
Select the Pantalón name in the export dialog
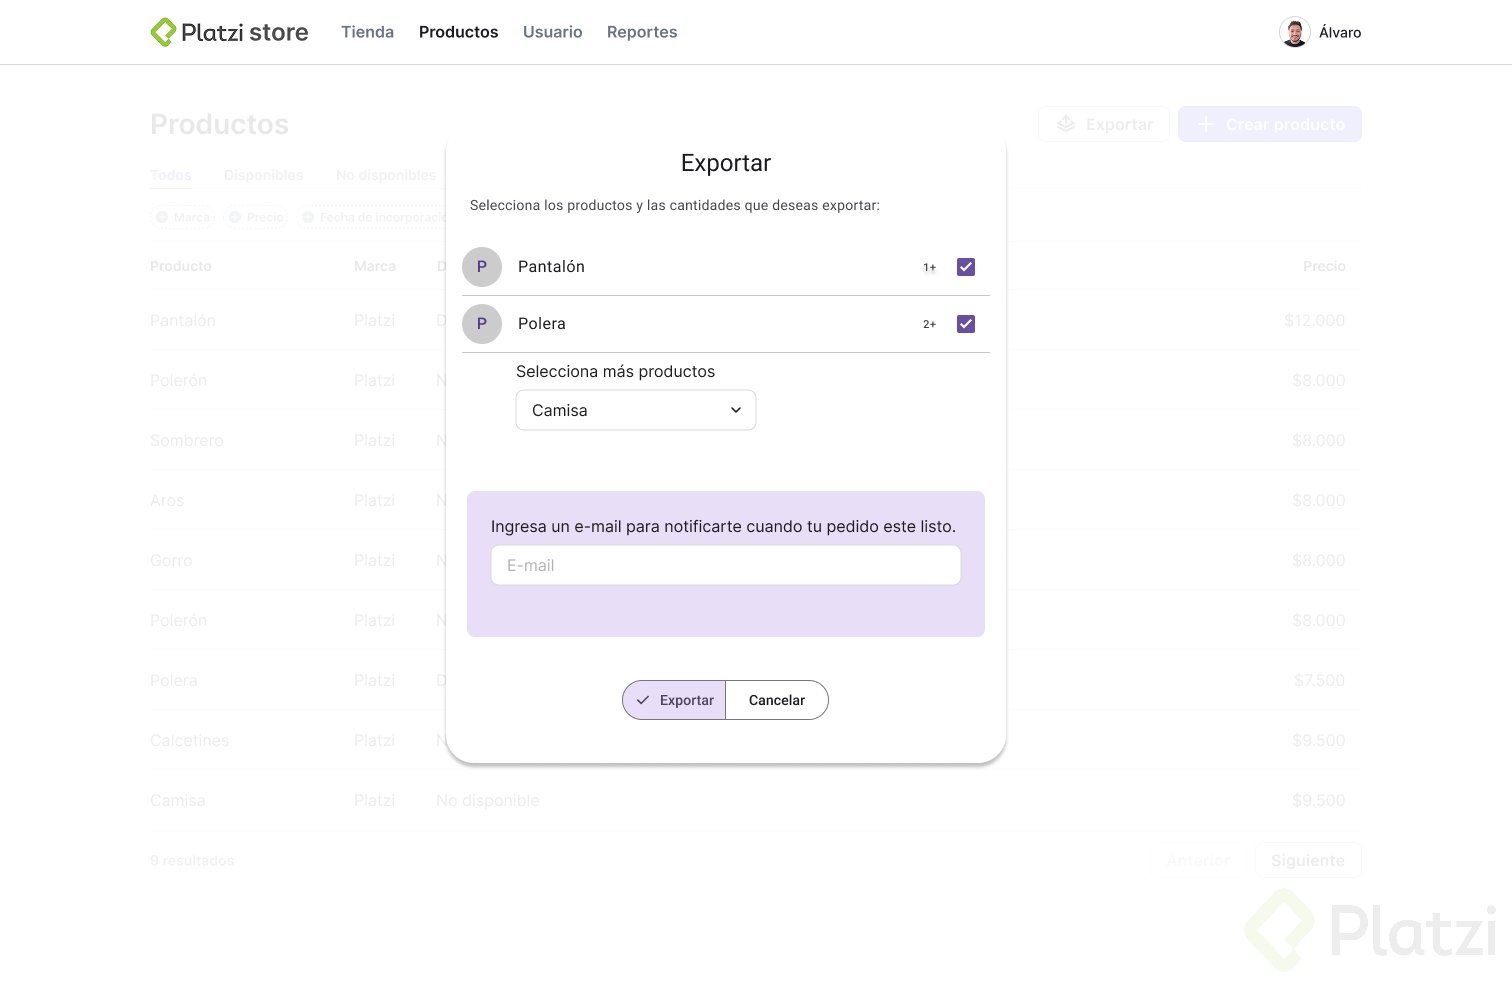[551, 266]
